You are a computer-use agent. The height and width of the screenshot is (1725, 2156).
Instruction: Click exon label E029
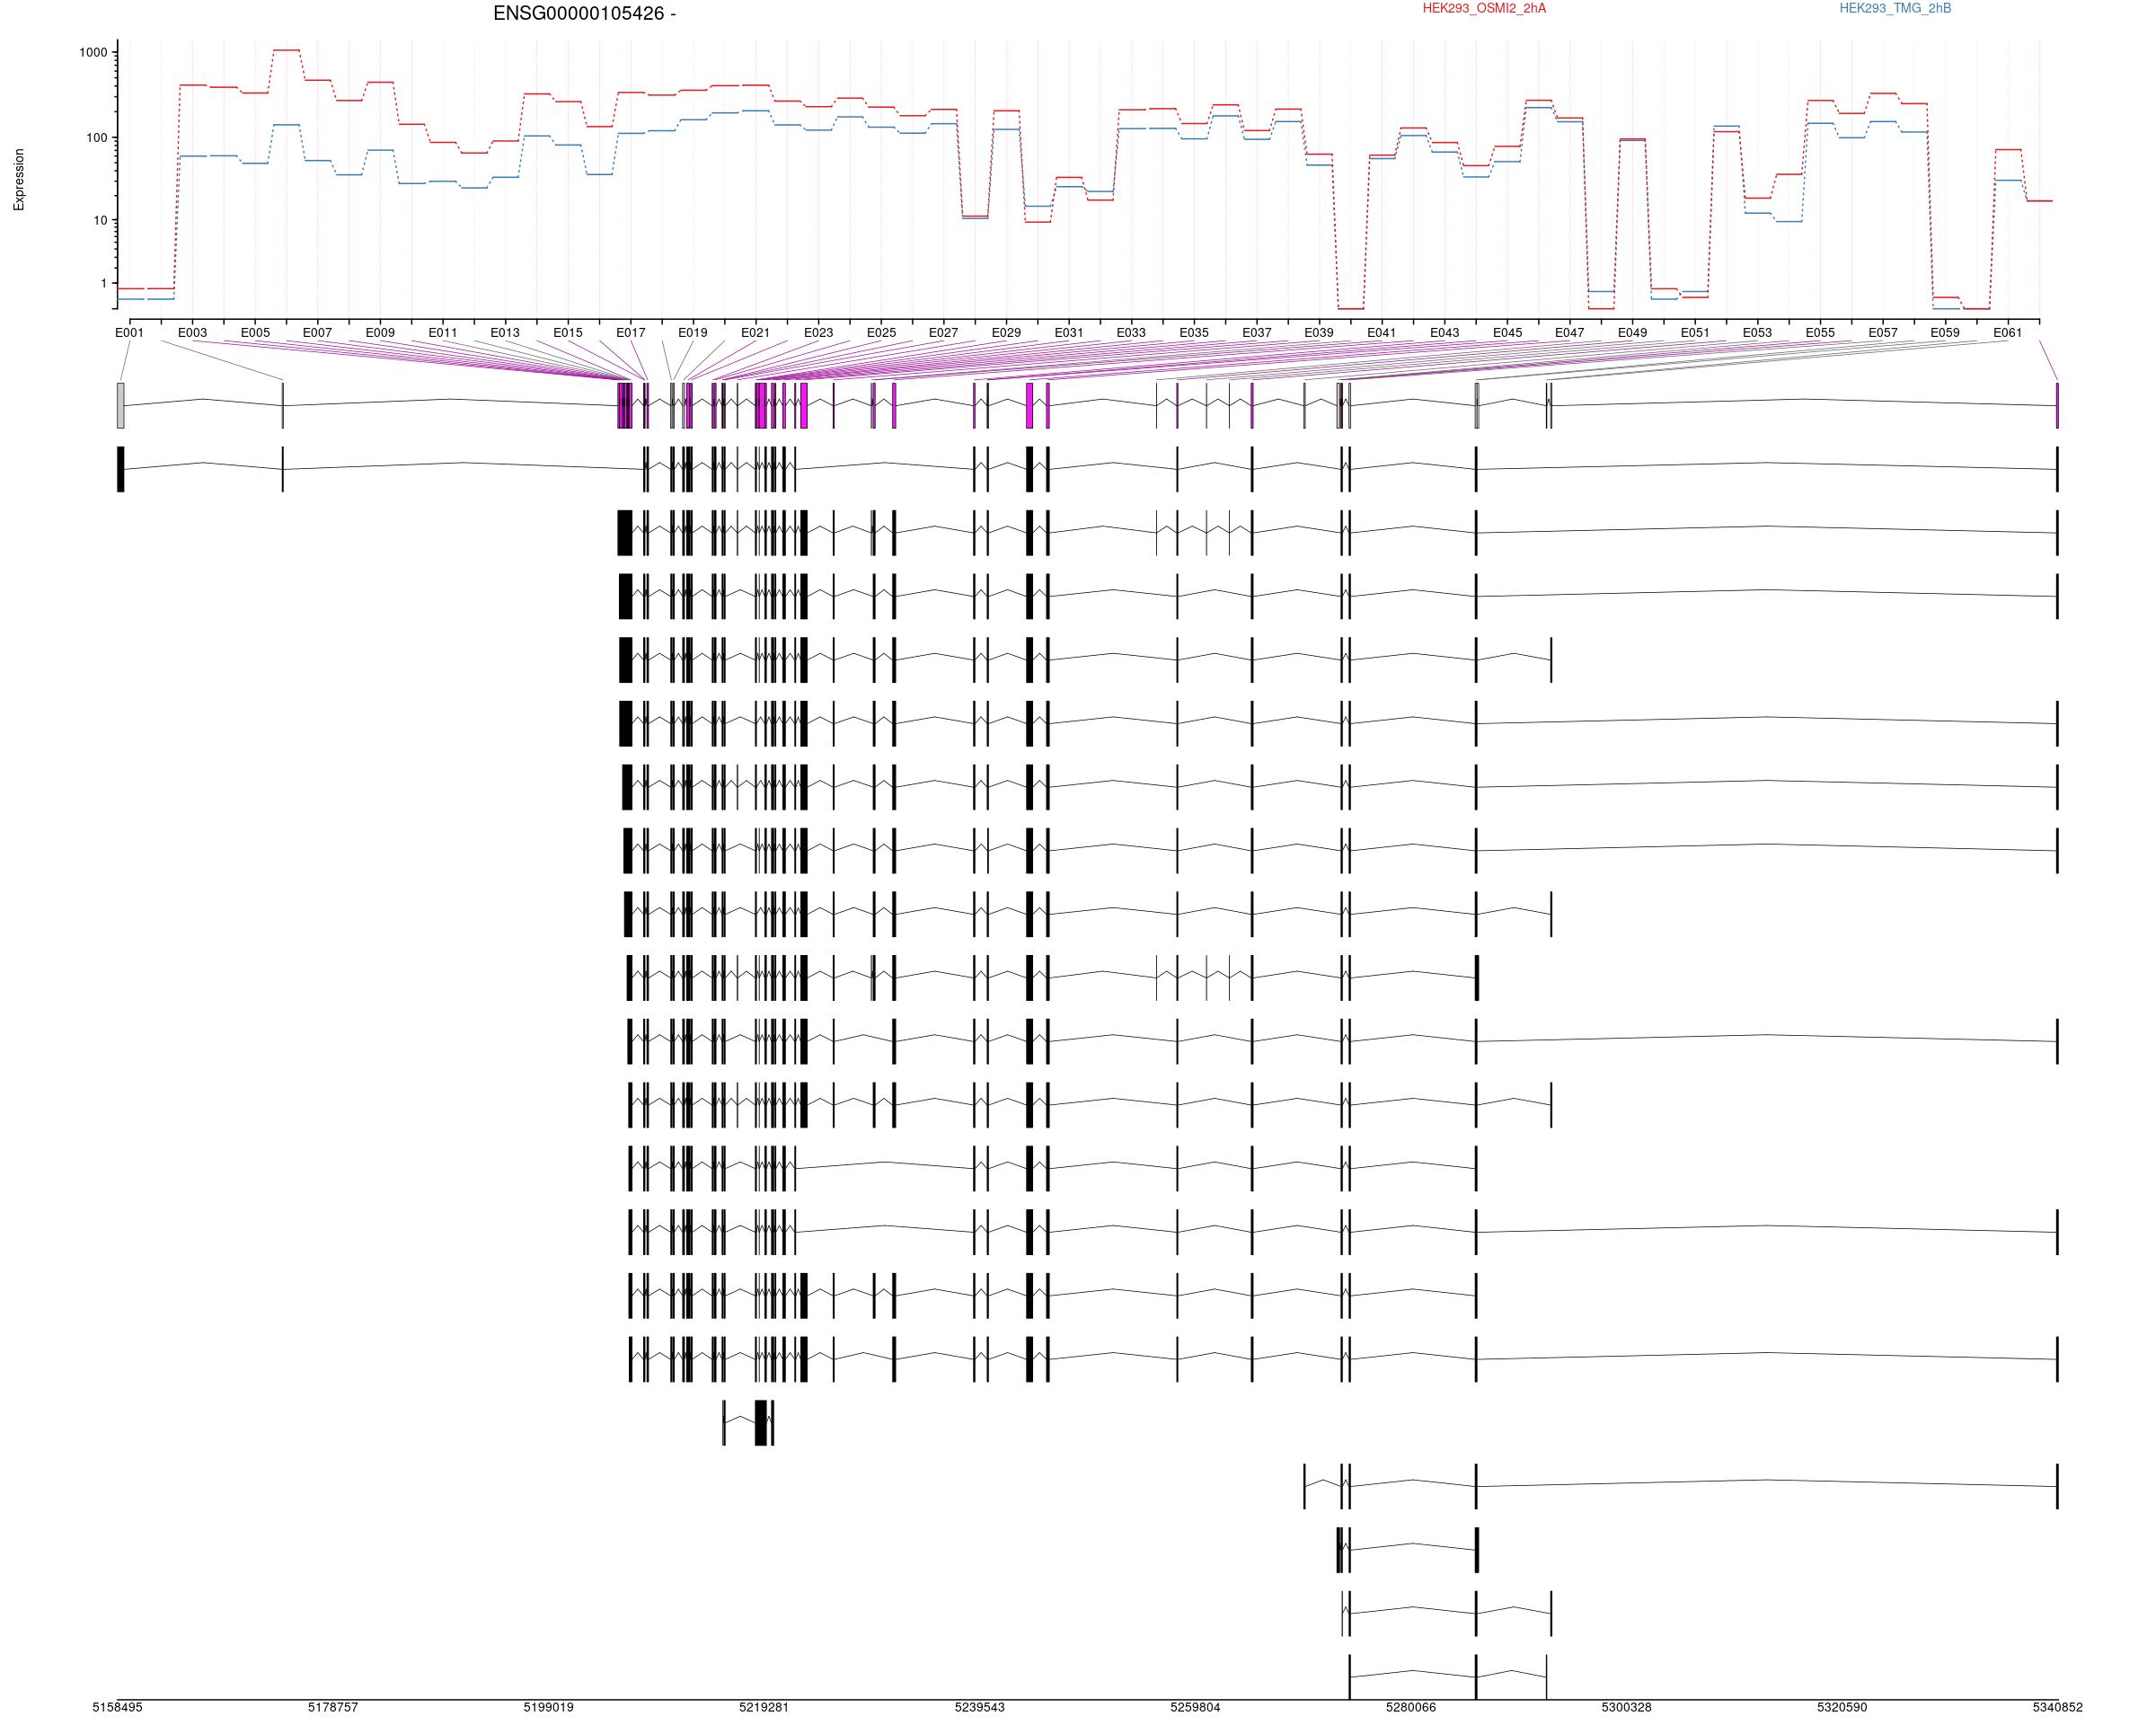coord(1007,333)
